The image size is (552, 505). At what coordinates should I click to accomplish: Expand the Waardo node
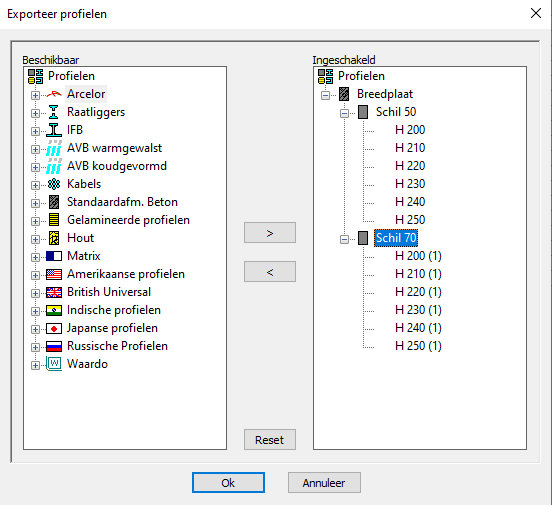(35, 365)
